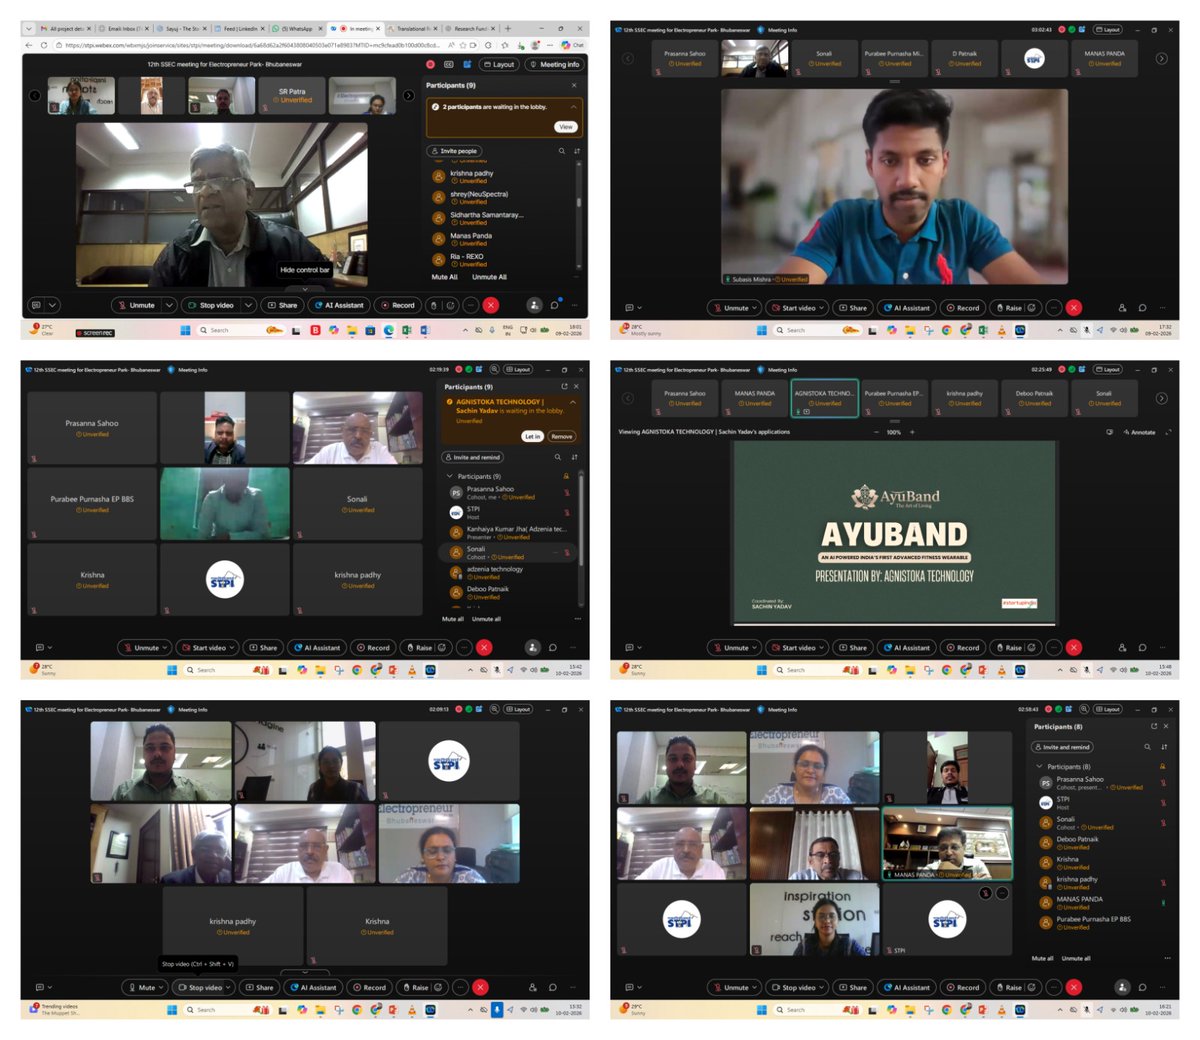The image size is (1200, 1040).
Task: Select adzenia technology in participants list
Action: click(509, 572)
